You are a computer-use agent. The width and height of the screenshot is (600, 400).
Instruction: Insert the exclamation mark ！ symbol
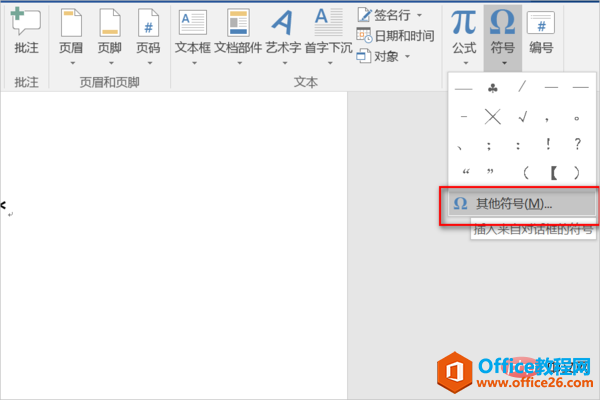[x=548, y=144]
